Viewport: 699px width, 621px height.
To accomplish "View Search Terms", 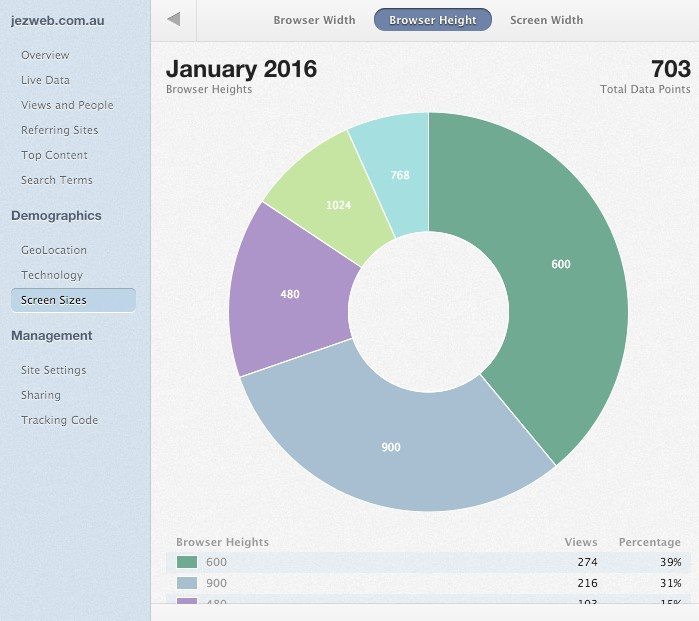I will pos(57,180).
